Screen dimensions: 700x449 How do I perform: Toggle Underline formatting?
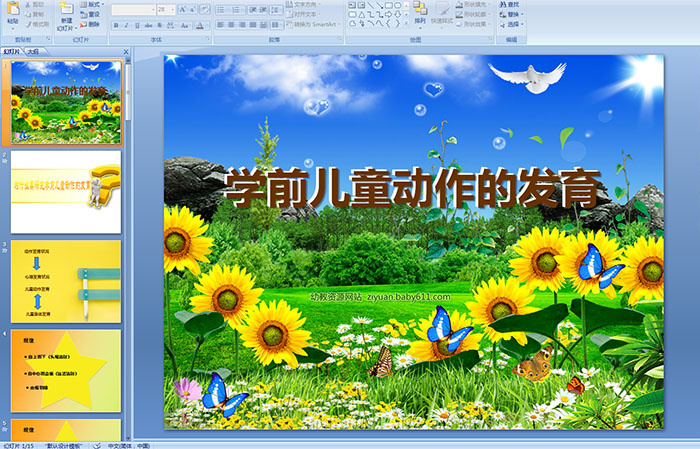click(x=137, y=25)
